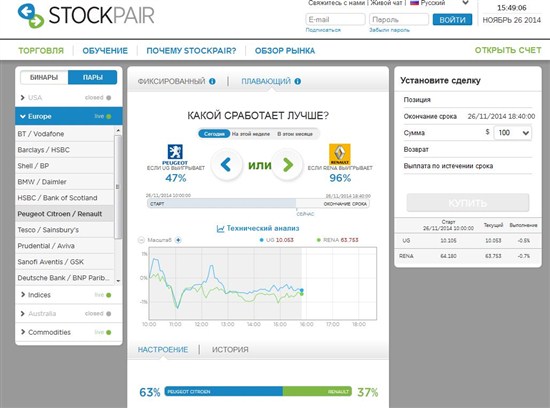550x408 pixels.
Task: Click the green live dot for Europe
Action: point(108,116)
